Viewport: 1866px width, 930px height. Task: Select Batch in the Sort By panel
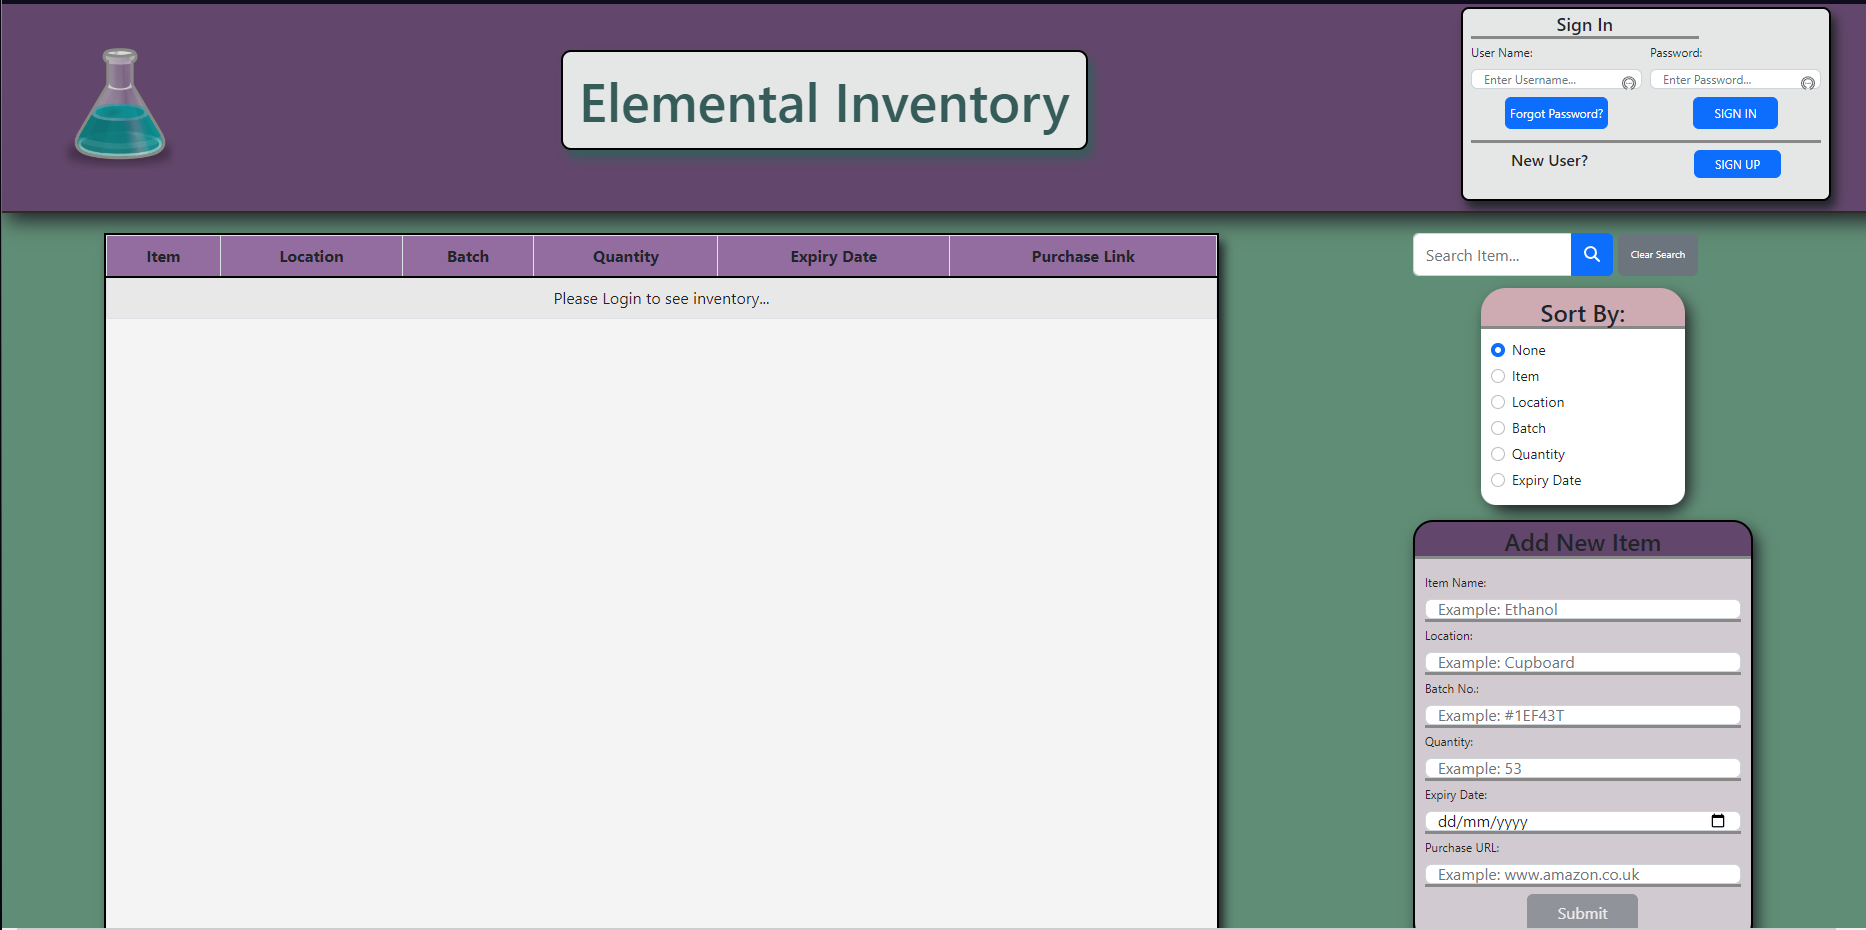coord(1497,427)
